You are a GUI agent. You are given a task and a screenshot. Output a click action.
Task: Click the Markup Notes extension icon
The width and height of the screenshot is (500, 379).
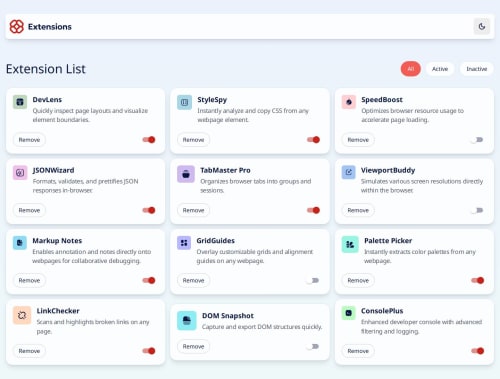pos(20,243)
